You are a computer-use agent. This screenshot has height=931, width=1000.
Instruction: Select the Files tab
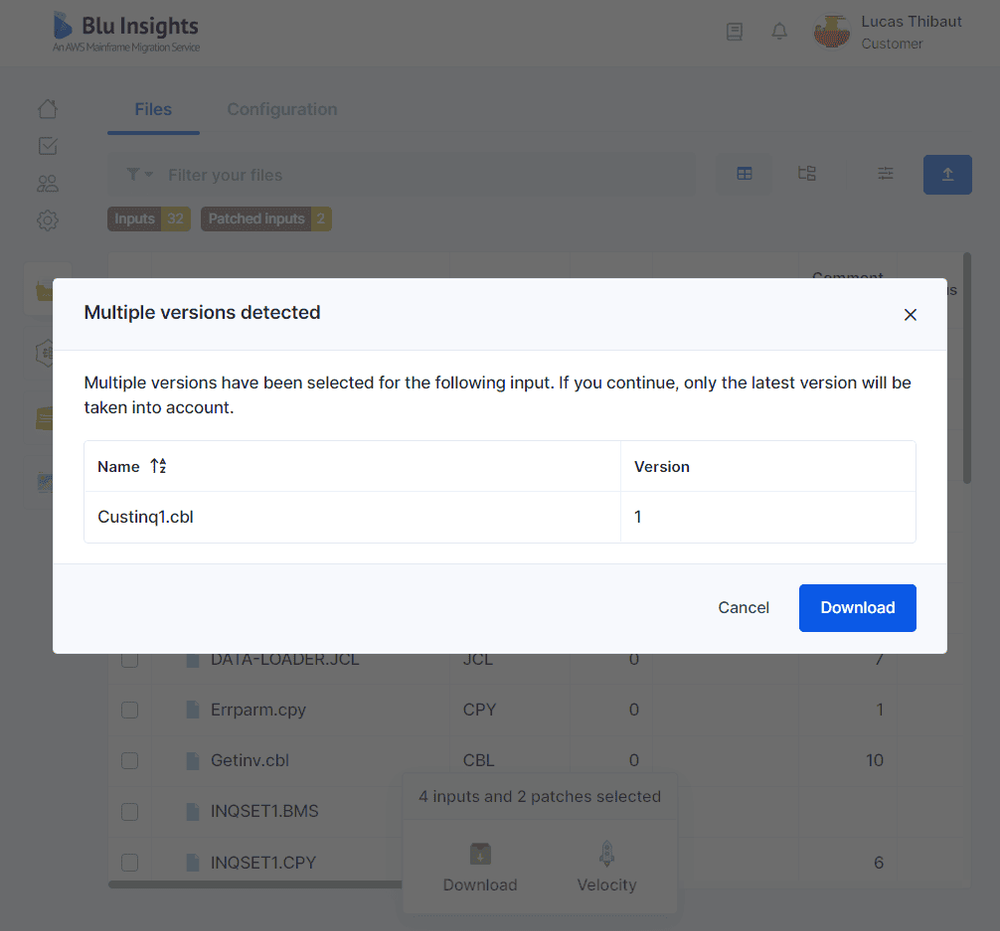(153, 110)
